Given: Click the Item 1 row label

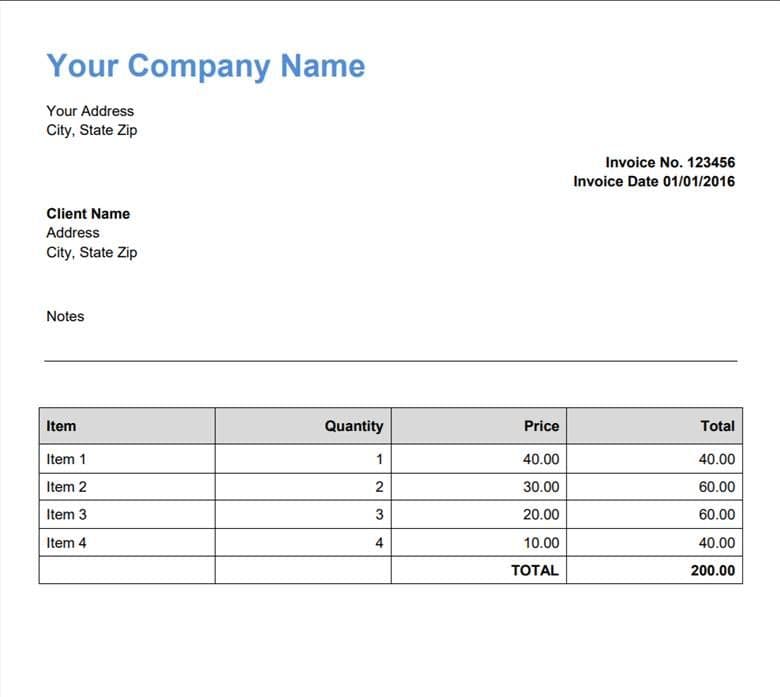Looking at the screenshot, I should point(66,459).
